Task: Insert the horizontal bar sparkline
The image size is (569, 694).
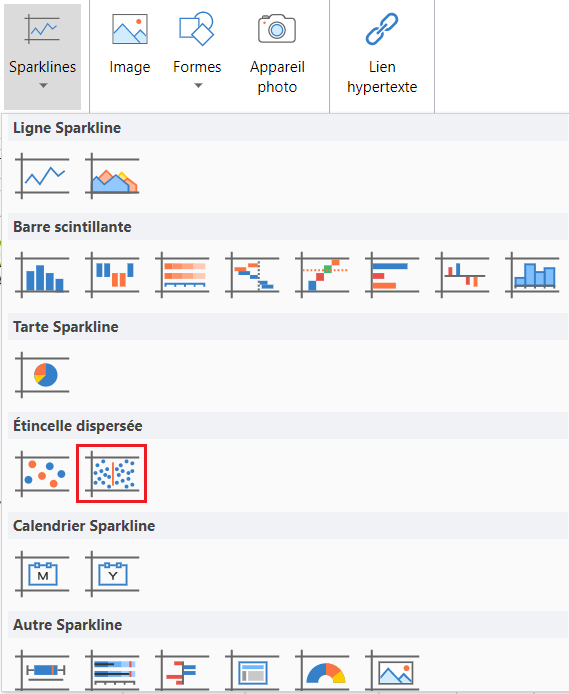Action: (392, 275)
